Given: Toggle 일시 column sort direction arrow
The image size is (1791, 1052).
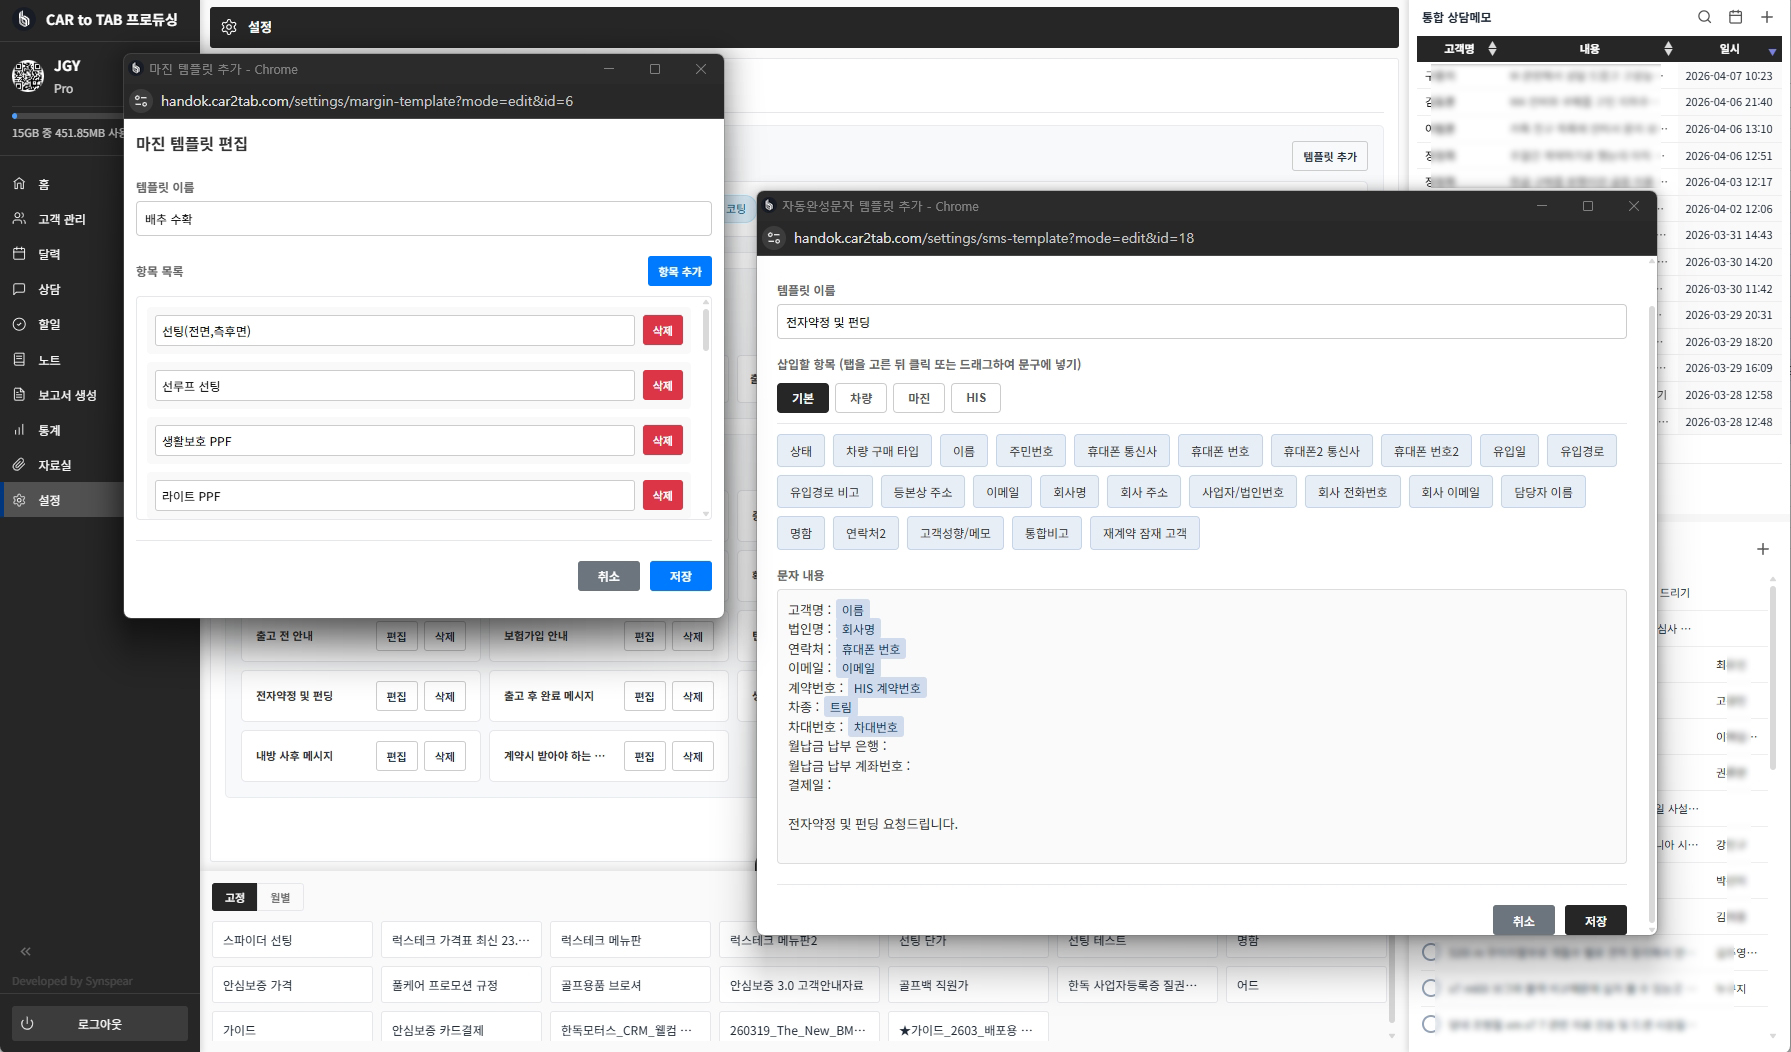Looking at the screenshot, I should coord(1772,51).
